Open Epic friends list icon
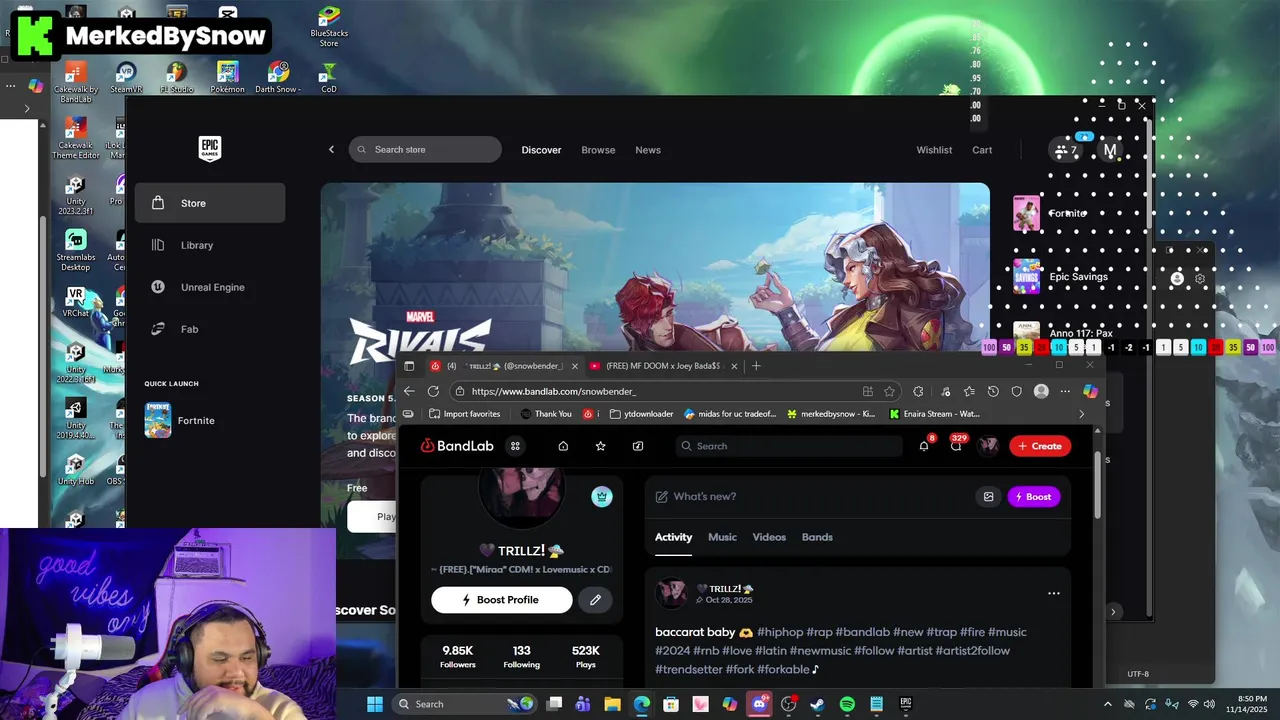 (x=1065, y=151)
